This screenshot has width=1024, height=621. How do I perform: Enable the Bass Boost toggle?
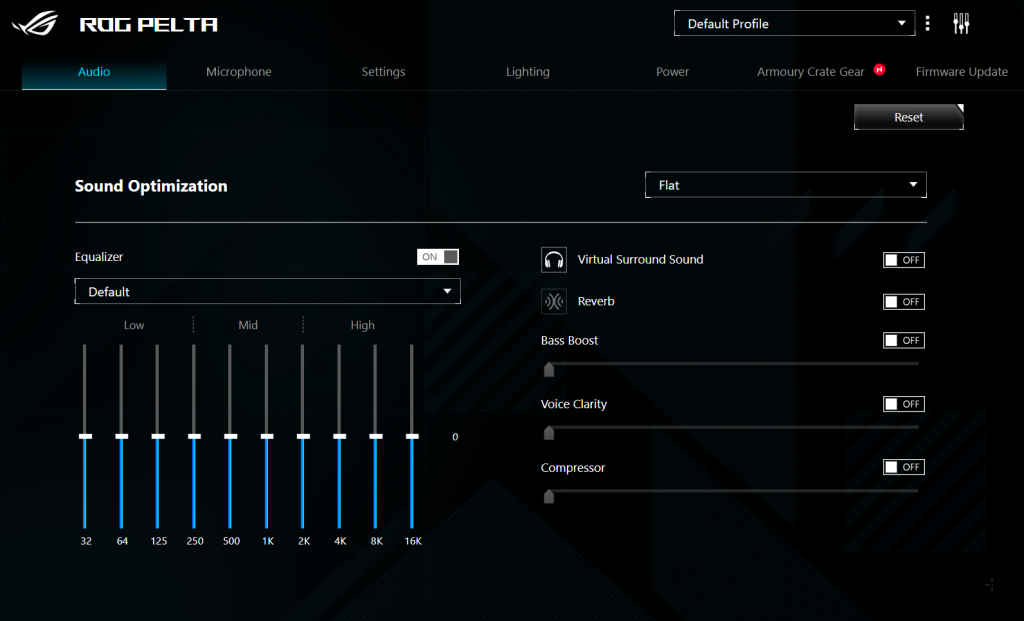click(x=903, y=340)
